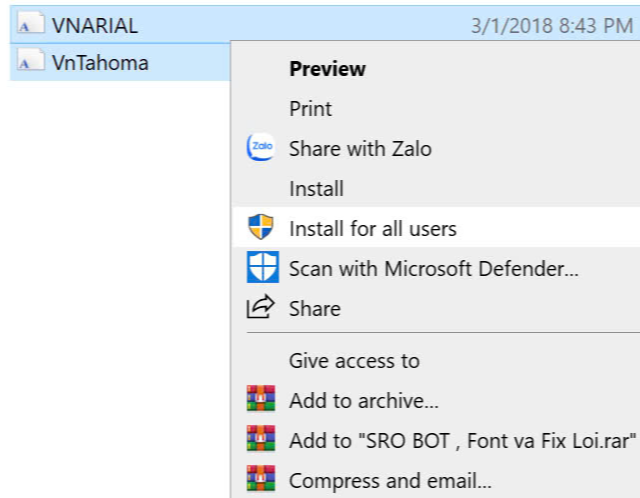Click WinRAR icon beside Add to SRO BOT rar
Image resolution: width=640 pixels, height=498 pixels.
260,438
